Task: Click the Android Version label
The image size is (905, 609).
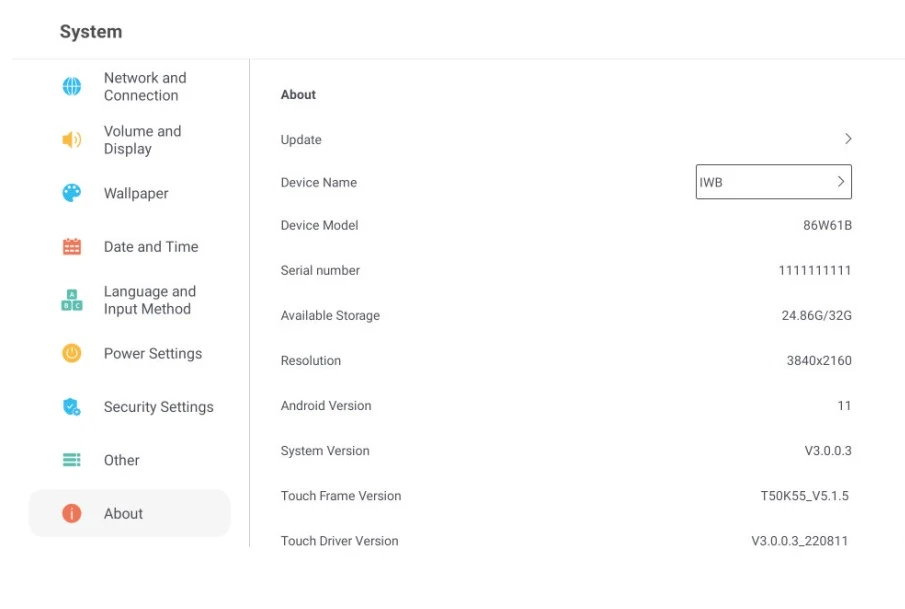Action: click(326, 405)
